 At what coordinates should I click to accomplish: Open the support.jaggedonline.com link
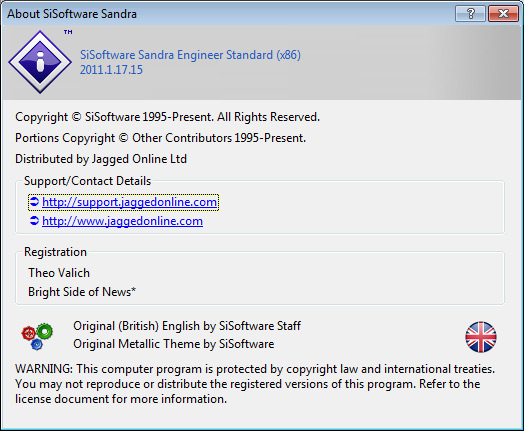[129, 202]
